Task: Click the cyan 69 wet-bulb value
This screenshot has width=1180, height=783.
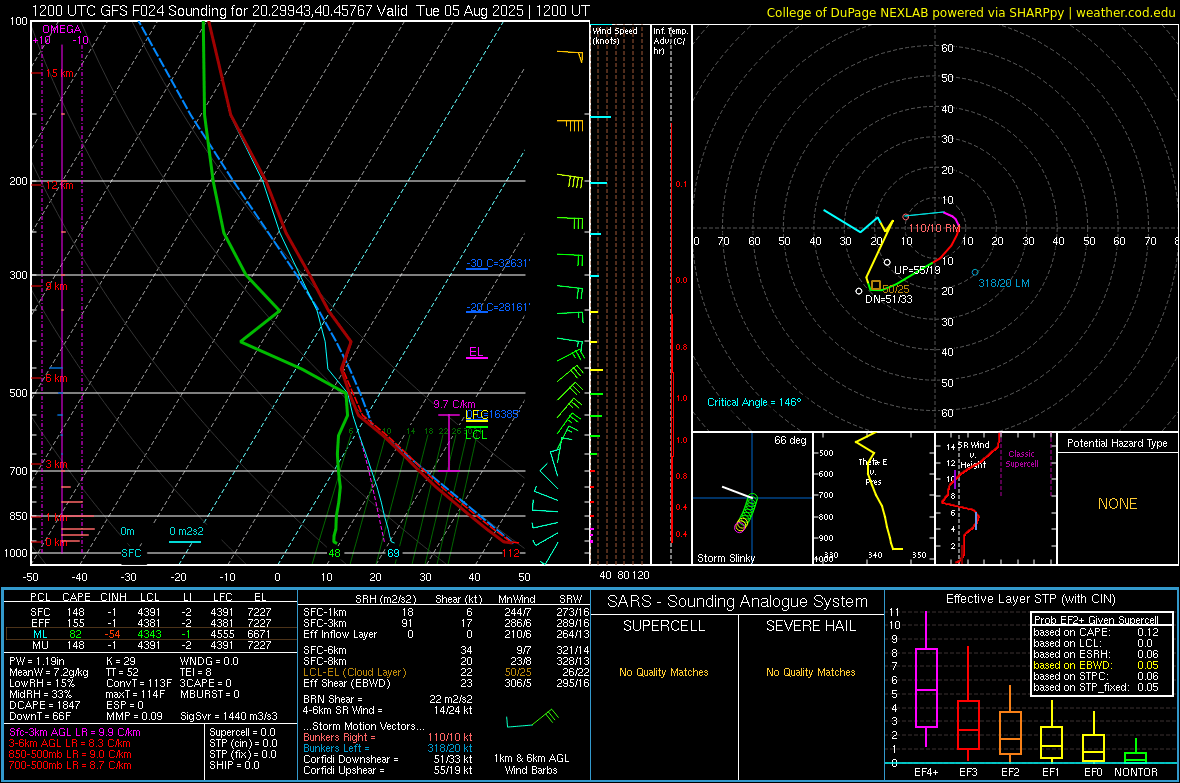Action: [x=393, y=553]
